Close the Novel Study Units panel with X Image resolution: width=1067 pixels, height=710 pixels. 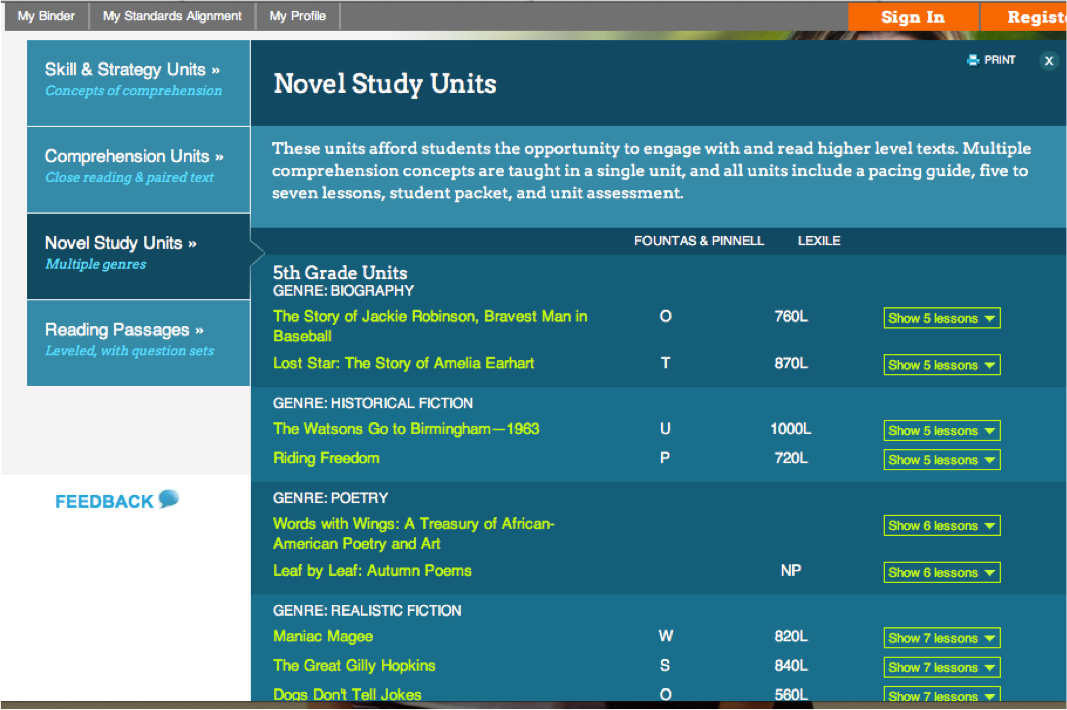1049,61
